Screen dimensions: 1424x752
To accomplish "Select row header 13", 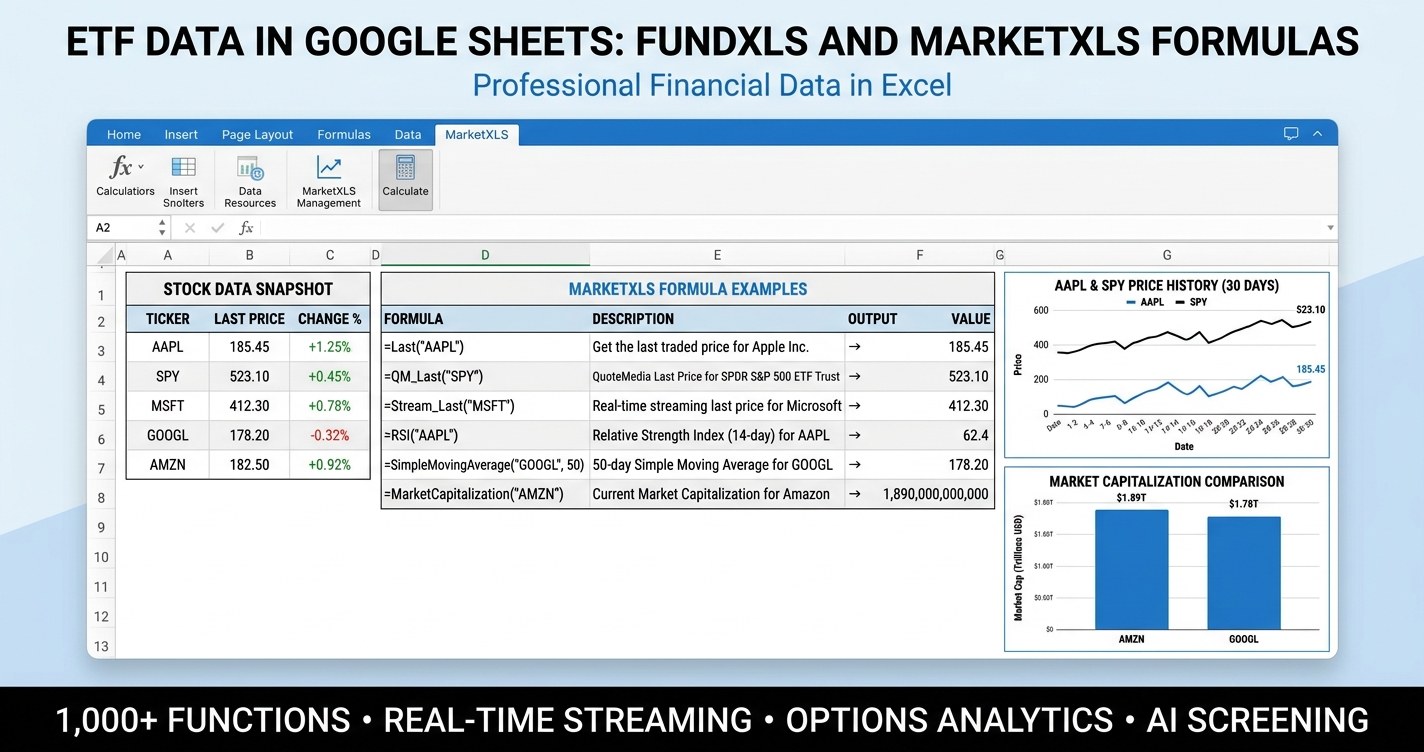I will pyautogui.click(x=101, y=646).
